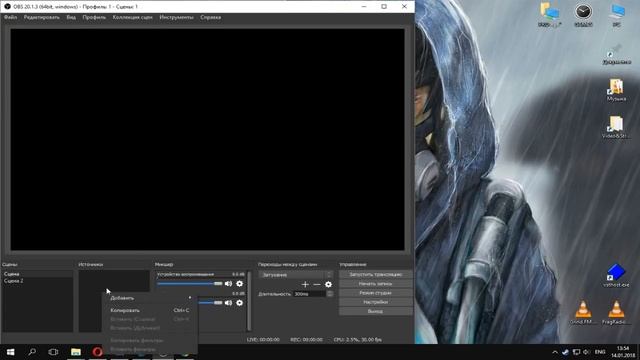The width and height of the screenshot is (640, 360).
Task: Open settings gear for Устройство воспроизведения channel
Action: coord(240,283)
